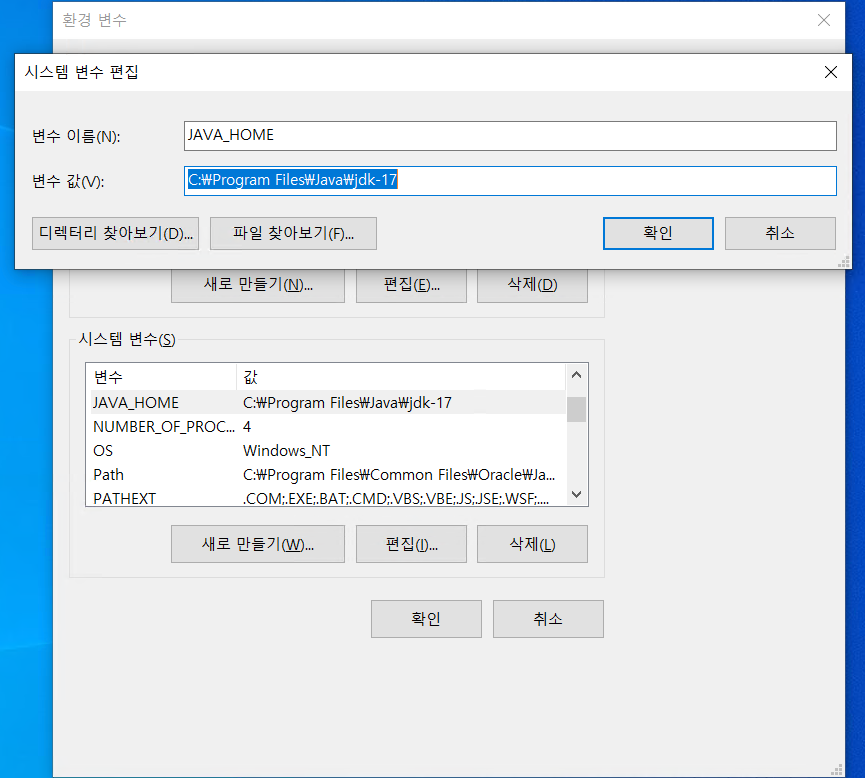Click the system variables list scrollbar thumb

576,409
